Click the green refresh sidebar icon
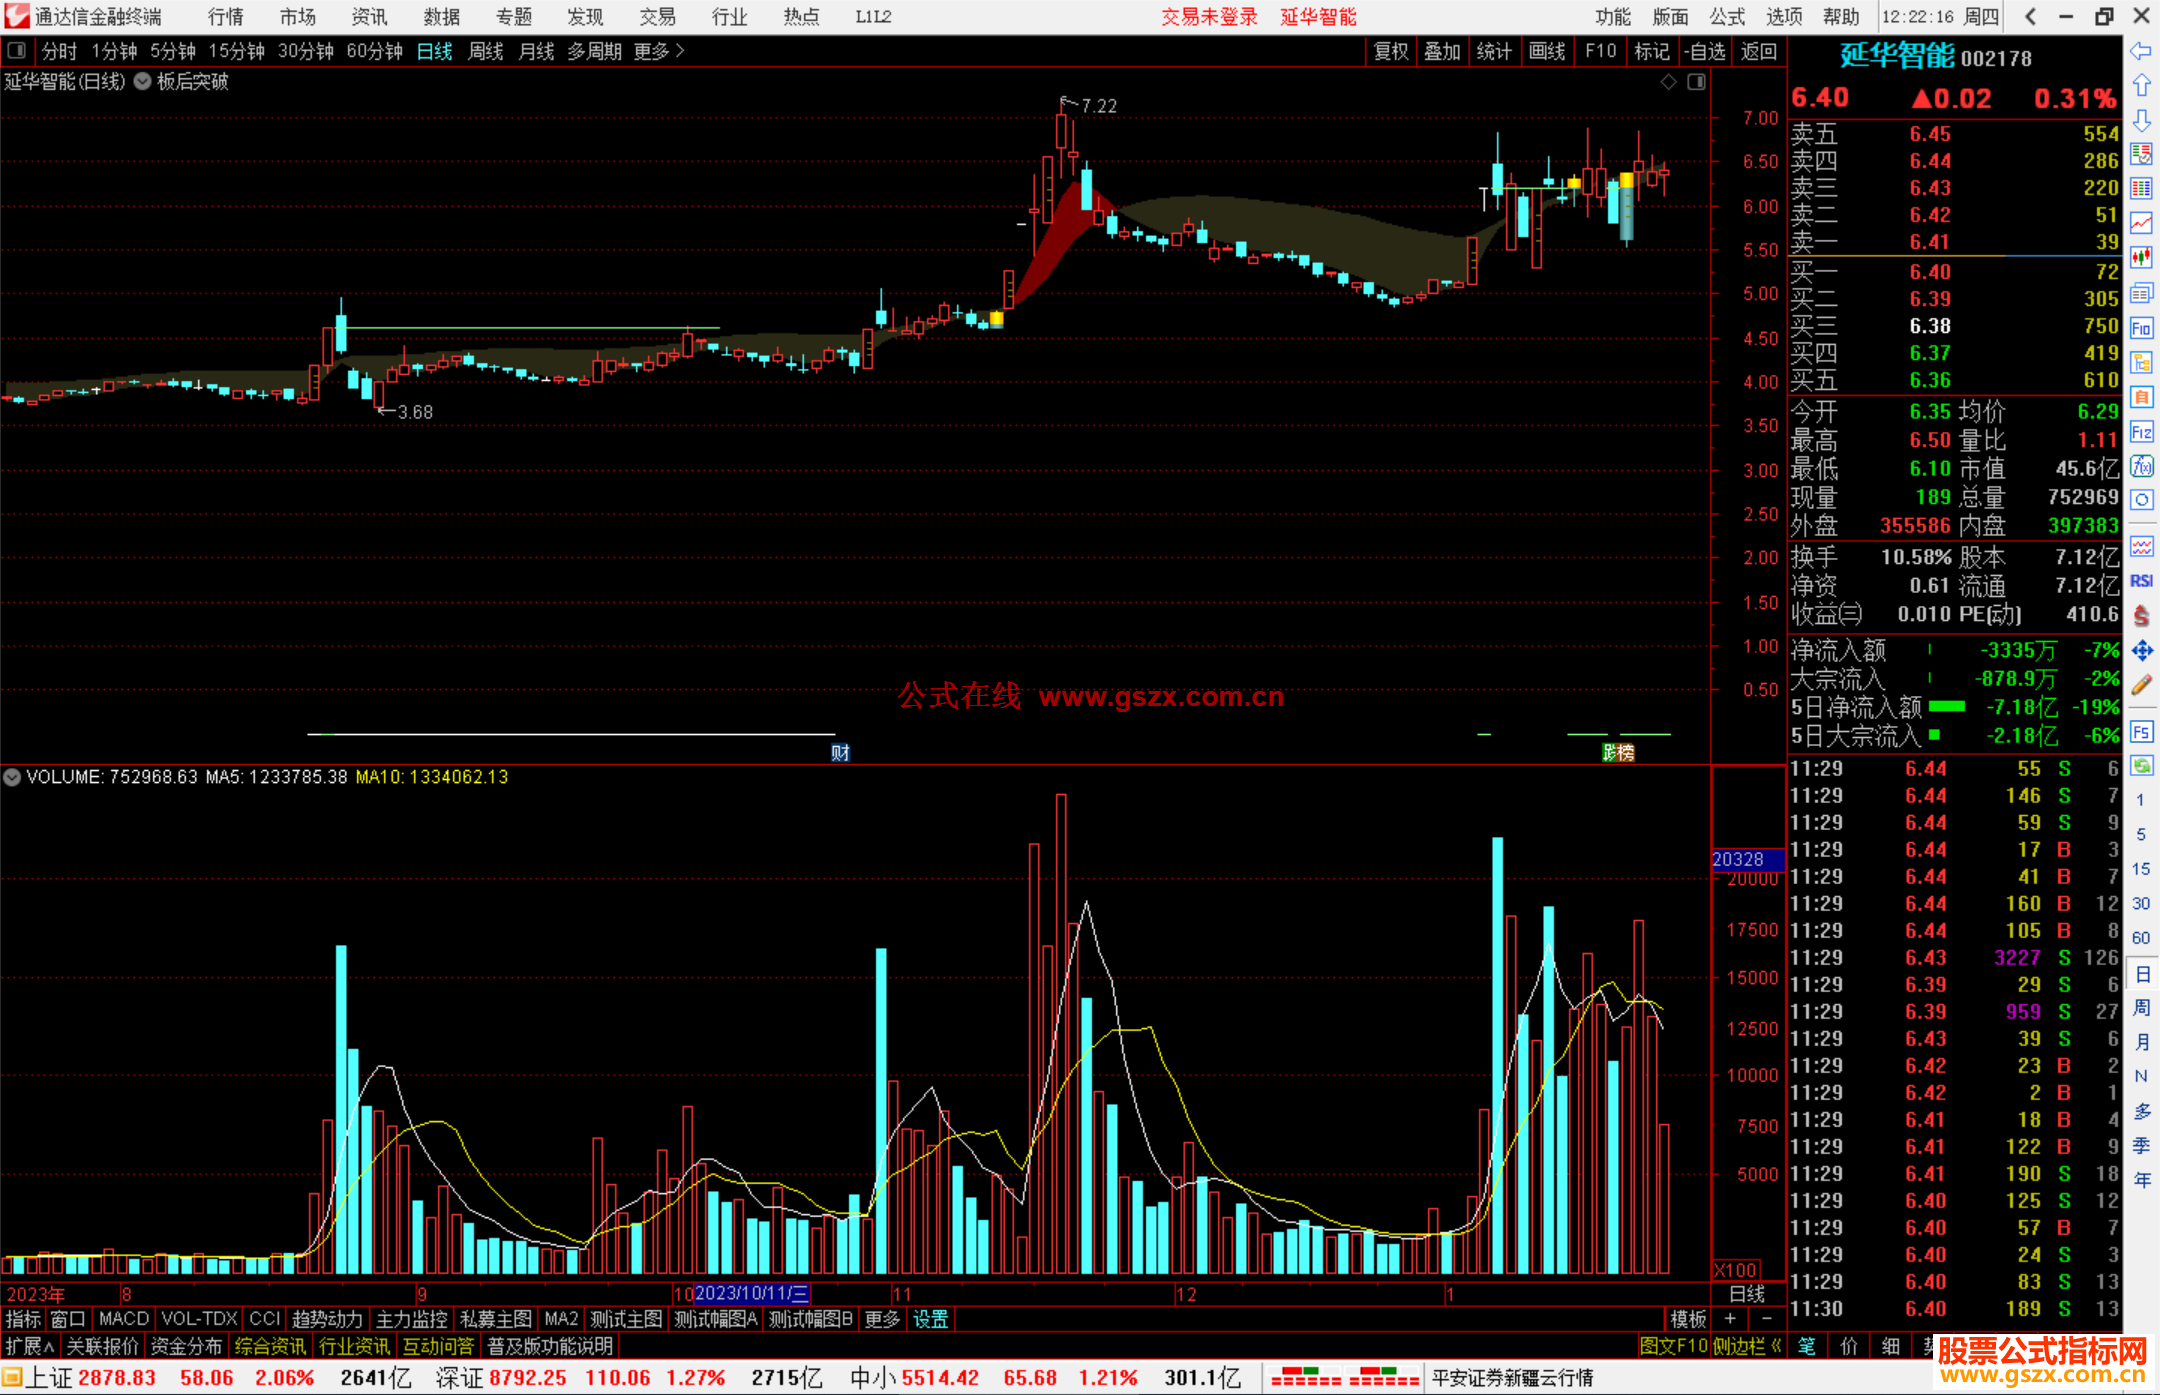The height and width of the screenshot is (1395, 2160). [2141, 766]
